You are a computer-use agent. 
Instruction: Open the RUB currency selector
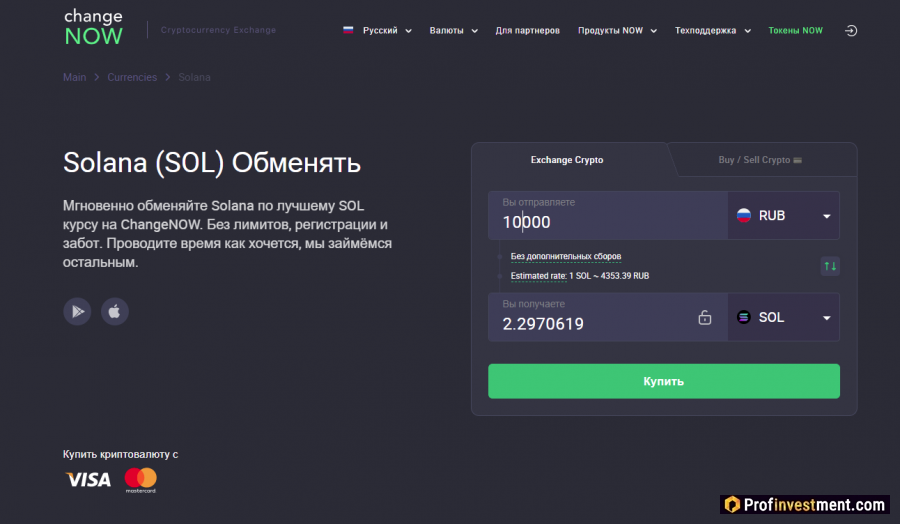783,216
